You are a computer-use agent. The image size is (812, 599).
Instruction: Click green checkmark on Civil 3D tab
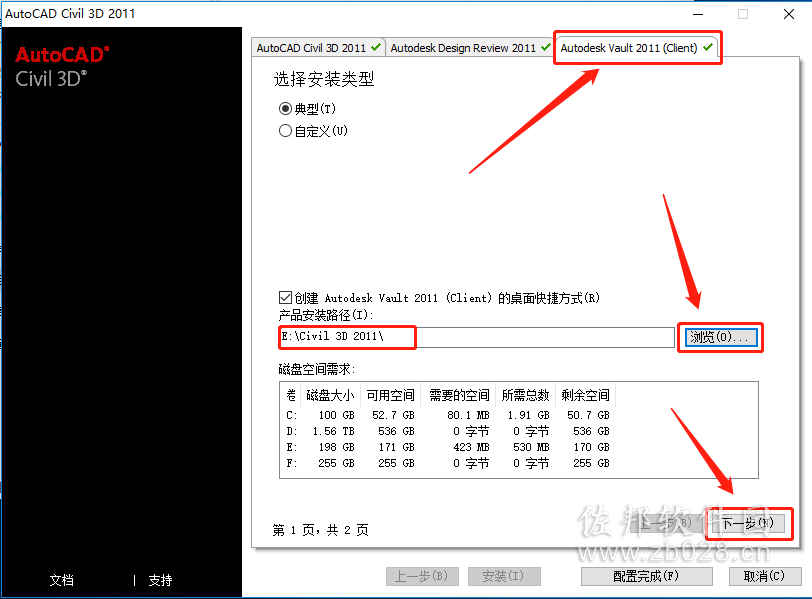point(376,48)
